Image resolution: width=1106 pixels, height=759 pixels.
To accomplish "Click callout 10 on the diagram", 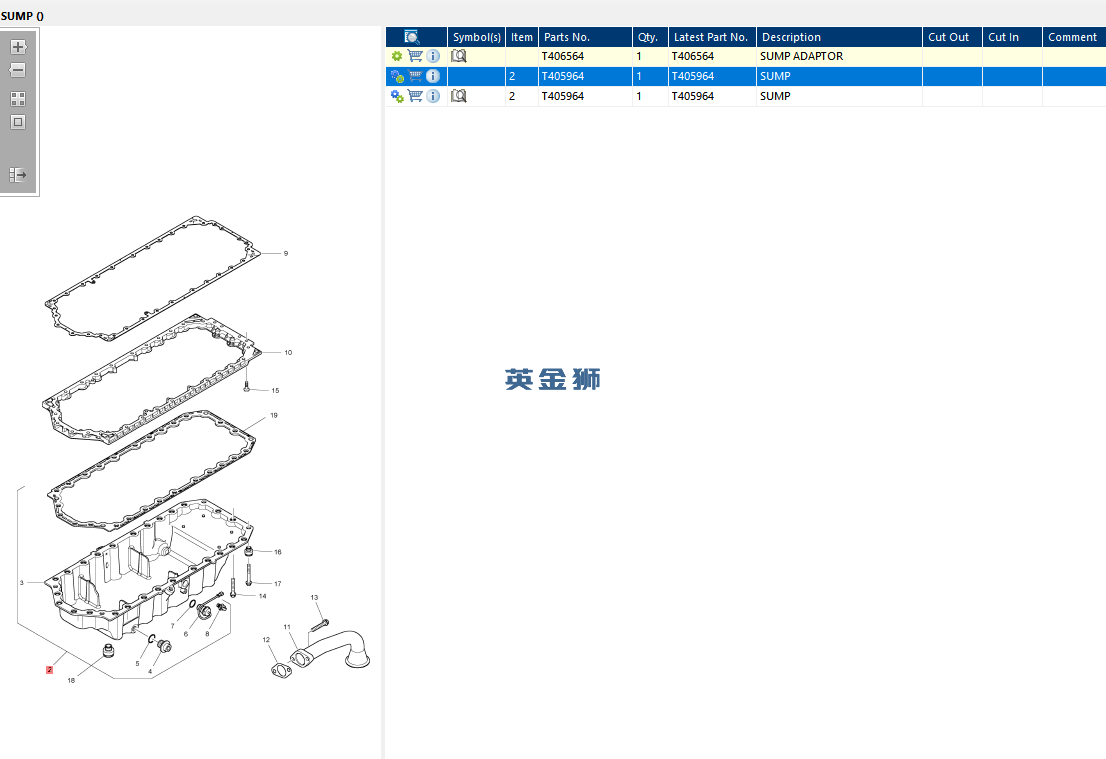I will coord(288,353).
